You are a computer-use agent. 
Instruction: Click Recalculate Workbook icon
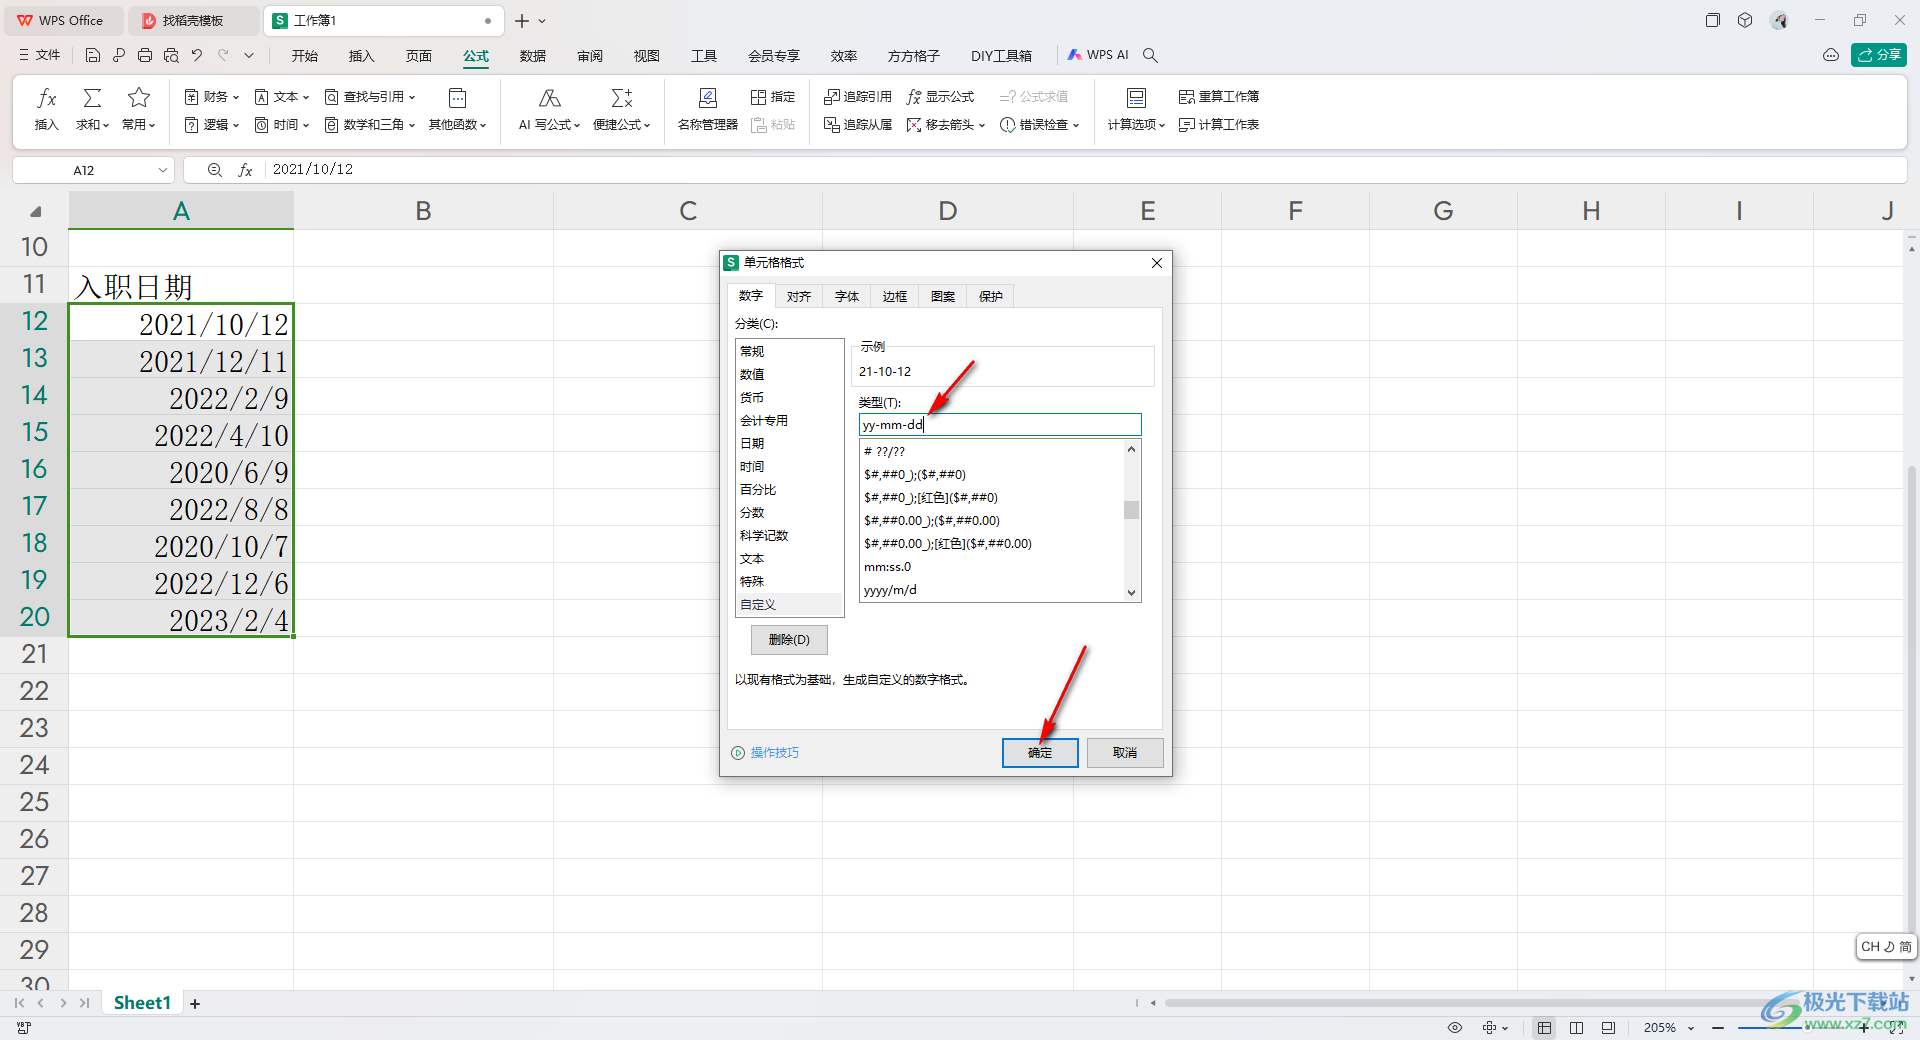click(x=1218, y=97)
